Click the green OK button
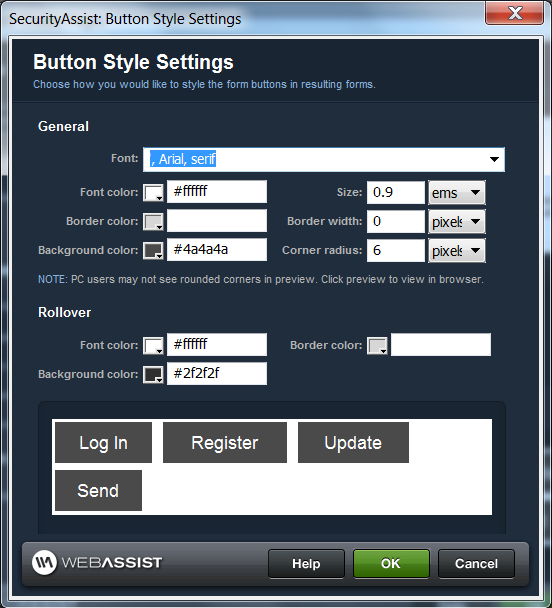The height and width of the screenshot is (608, 552). point(391,563)
